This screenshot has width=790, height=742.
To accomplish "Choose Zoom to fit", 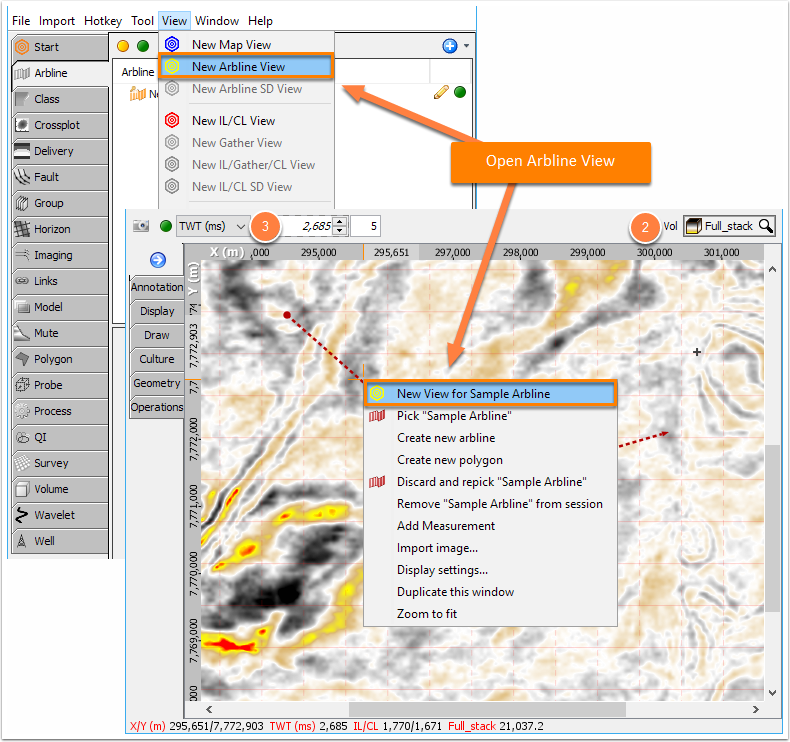I will point(490,614).
